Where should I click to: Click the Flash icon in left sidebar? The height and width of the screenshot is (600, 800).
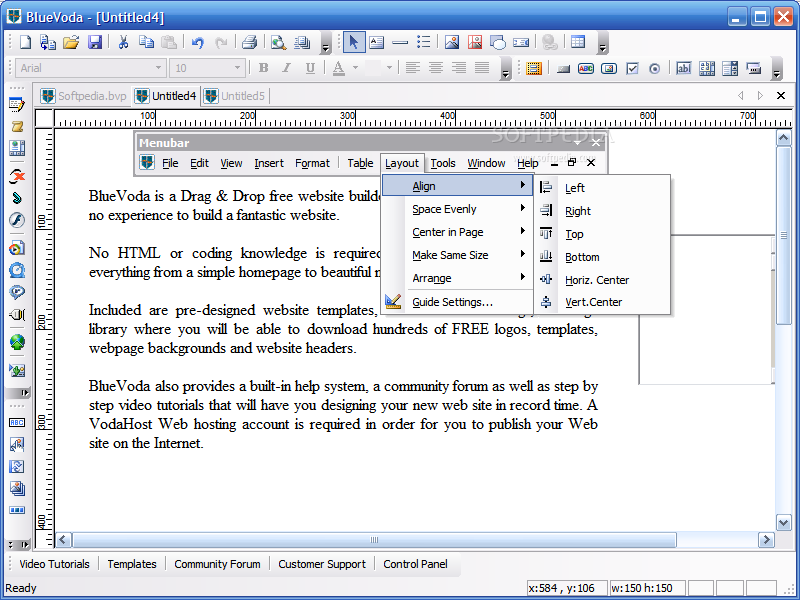tap(16, 221)
